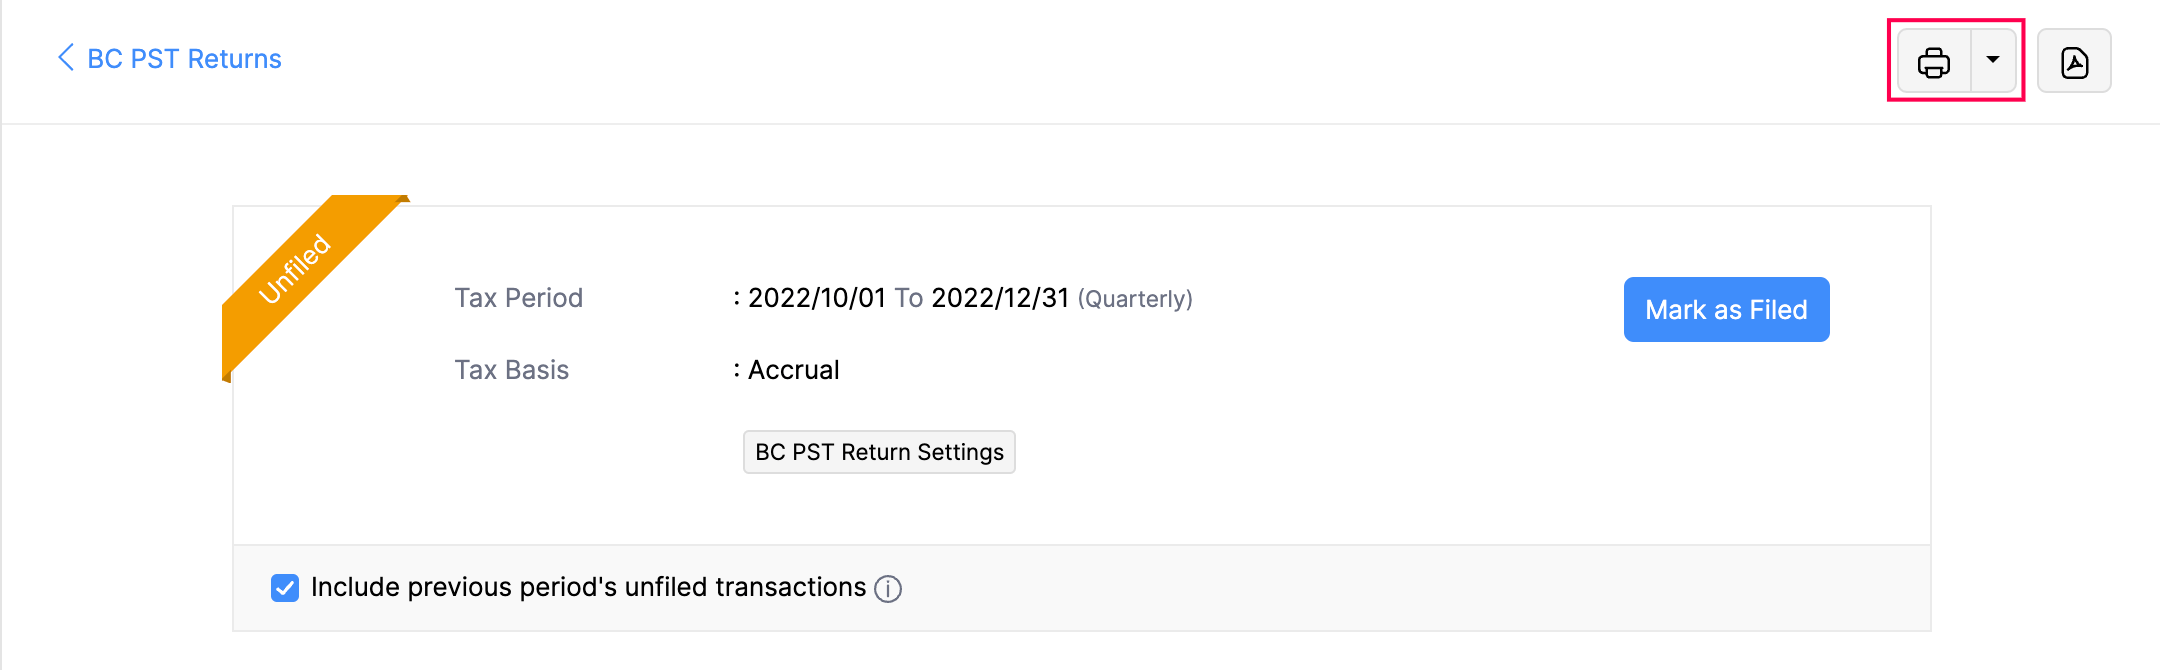The image size is (2160, 670).
Task: Click the info icon beside unfiled transactions
Action: pos(888,589)
